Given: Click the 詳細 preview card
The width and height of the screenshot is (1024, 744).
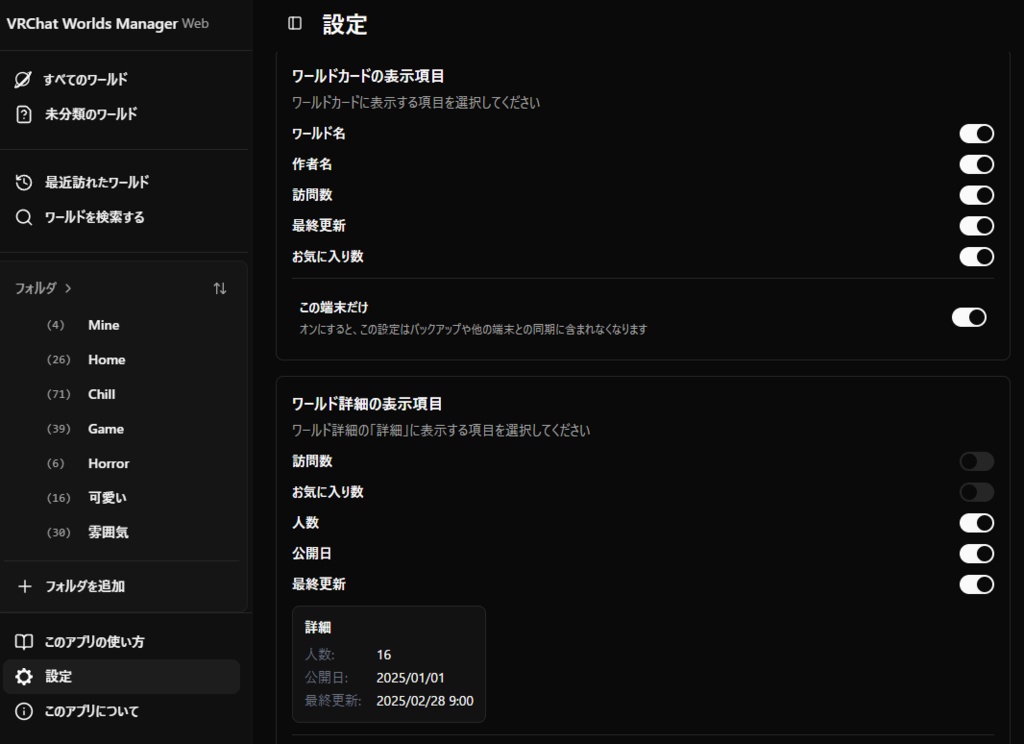Looking at the screenshot, I should click(389, 664).
